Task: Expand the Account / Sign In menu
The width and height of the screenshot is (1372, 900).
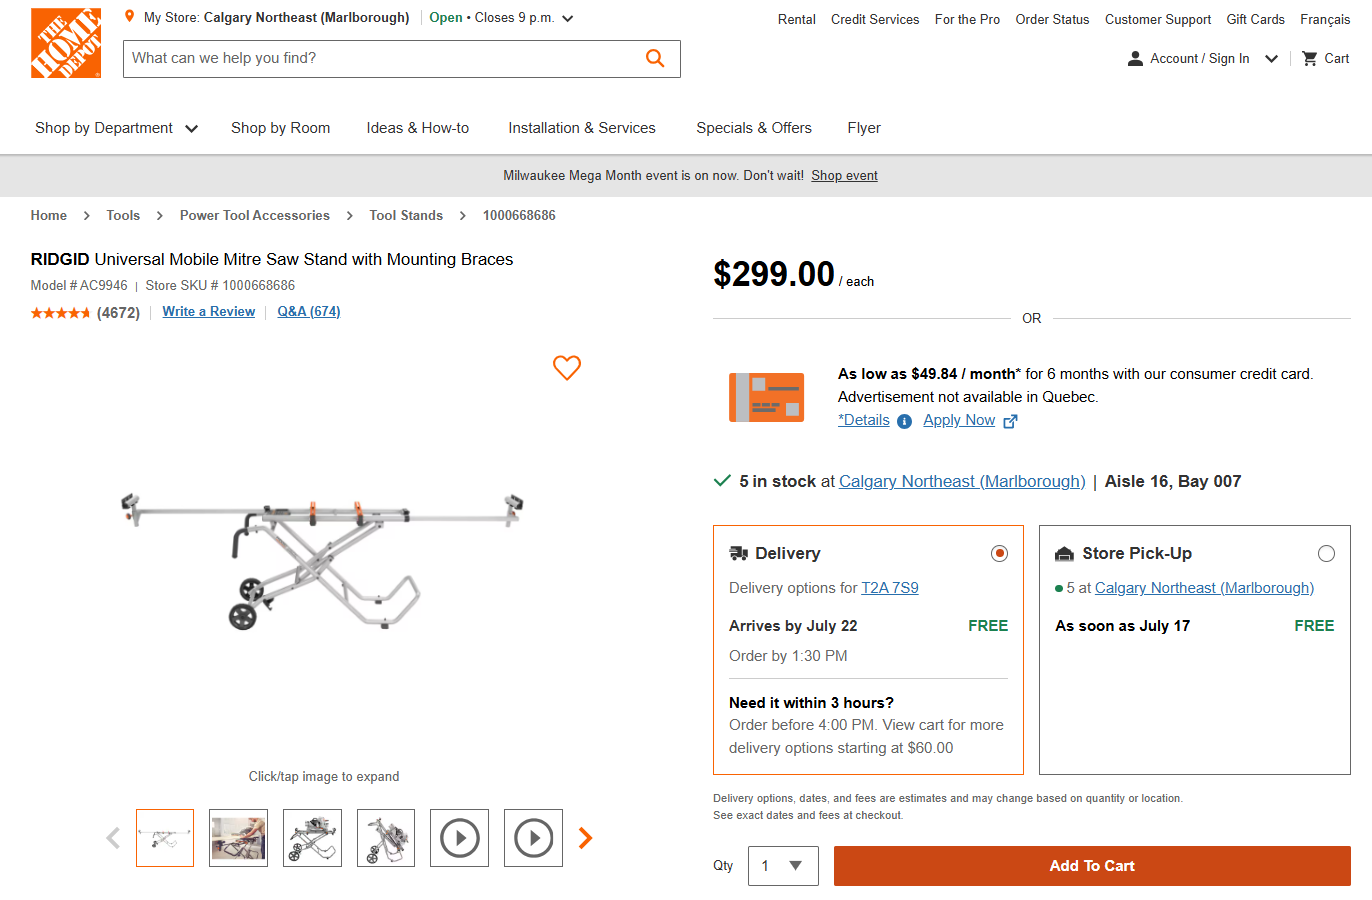Action: pos(1271,59)
